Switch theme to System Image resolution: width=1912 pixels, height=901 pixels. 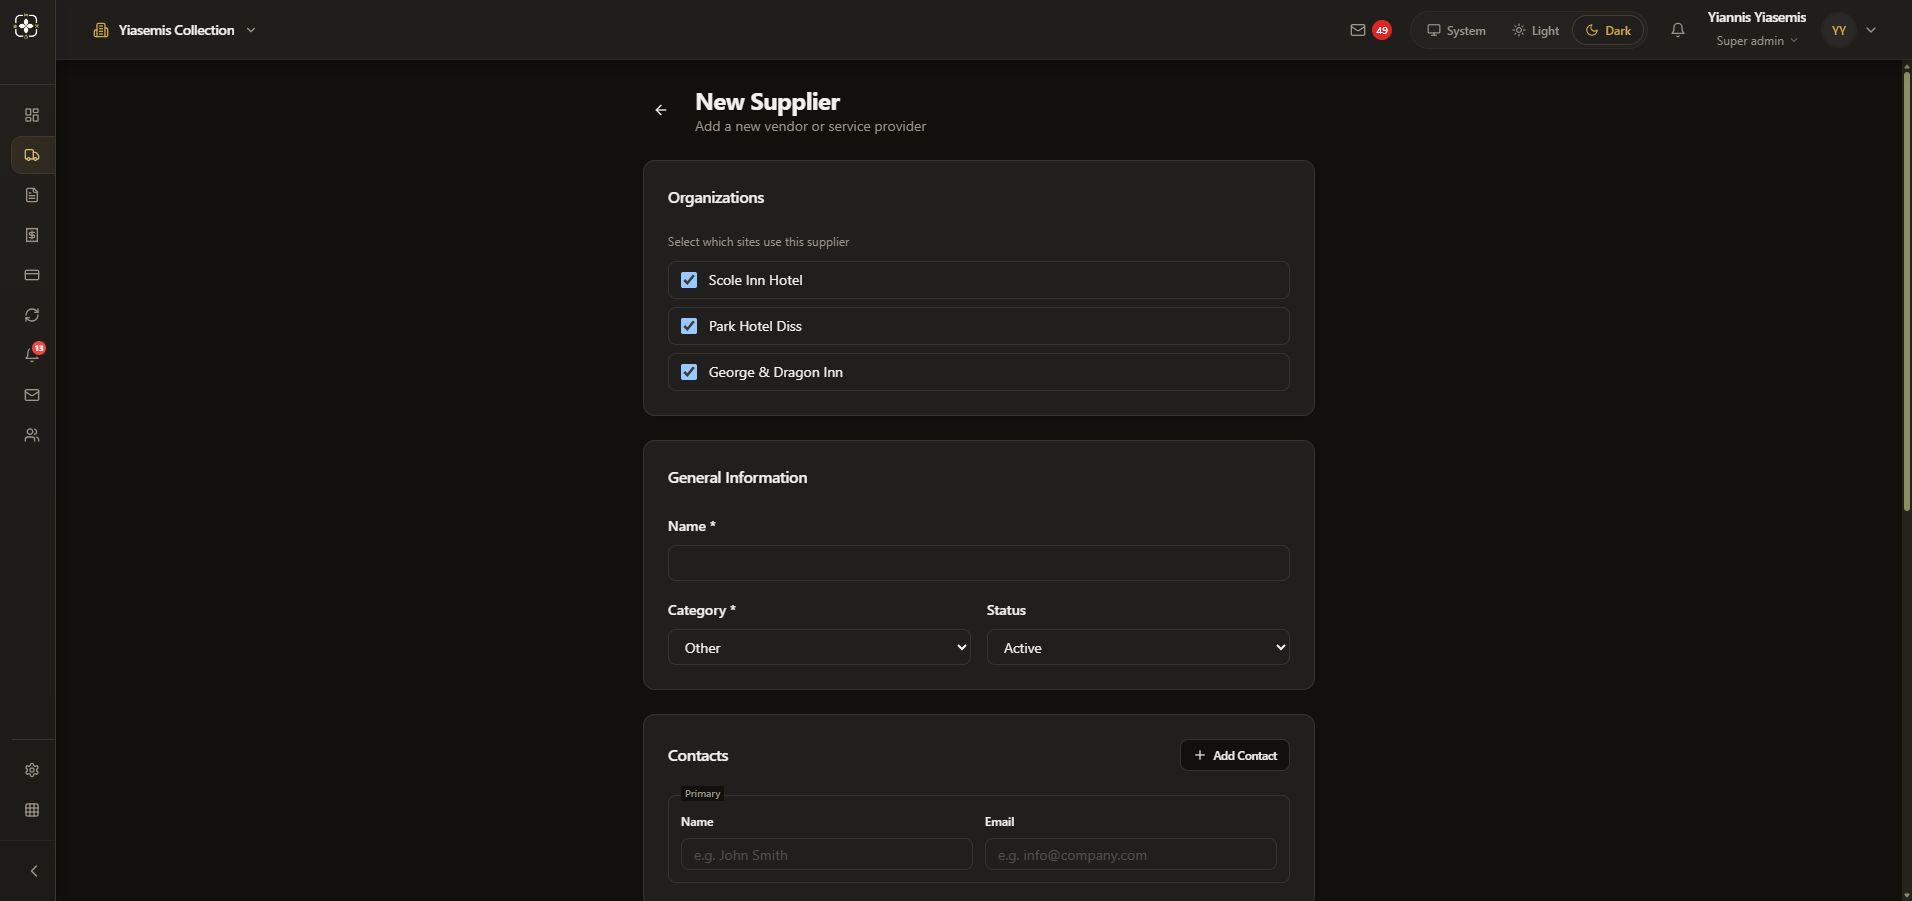click(1456, 30)
